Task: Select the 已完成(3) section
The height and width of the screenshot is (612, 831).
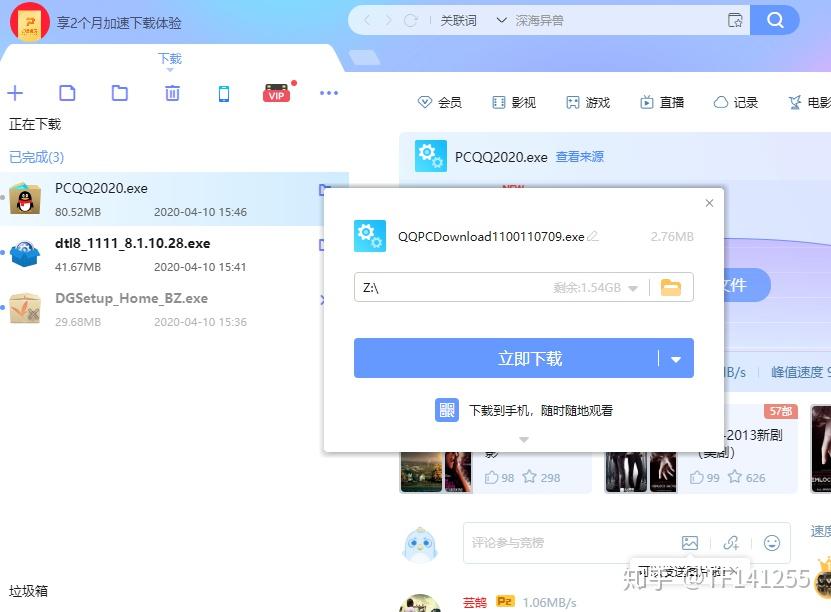Action: coord(36,157)
